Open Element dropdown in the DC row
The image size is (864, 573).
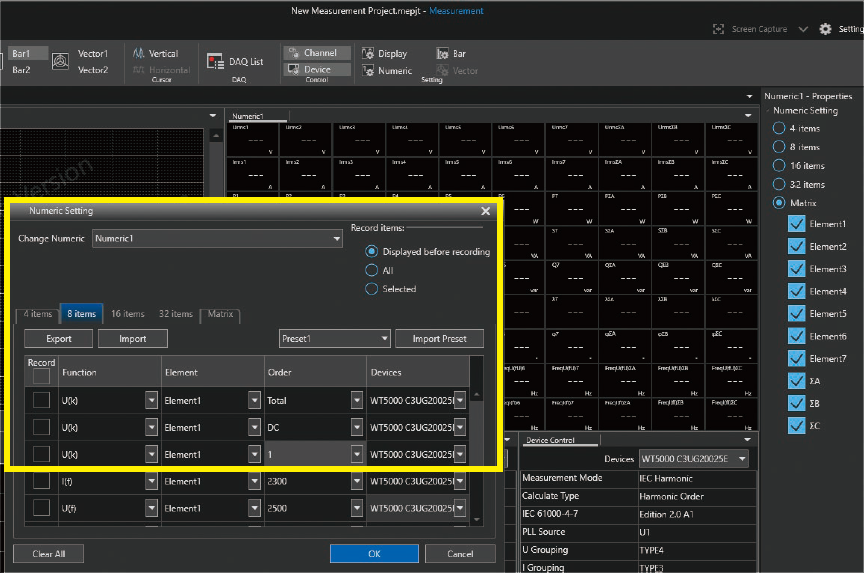click(x=254, y=427)
